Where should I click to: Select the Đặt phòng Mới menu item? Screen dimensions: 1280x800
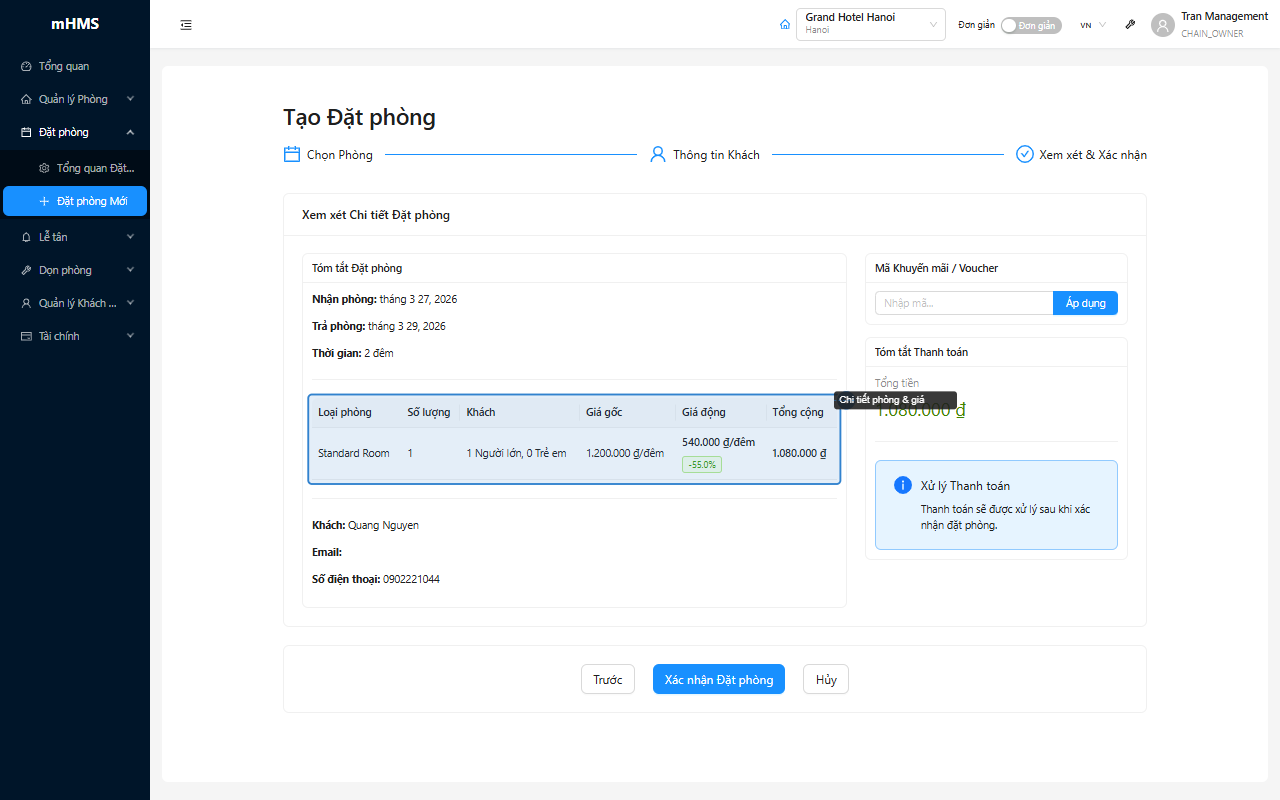pyautogui.click(x=75, y=201)
